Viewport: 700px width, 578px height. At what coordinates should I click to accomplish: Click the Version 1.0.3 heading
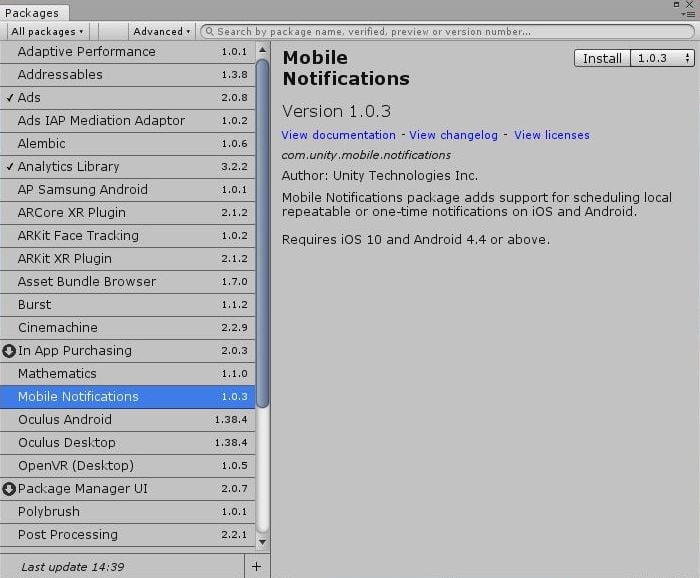(336, 111)
